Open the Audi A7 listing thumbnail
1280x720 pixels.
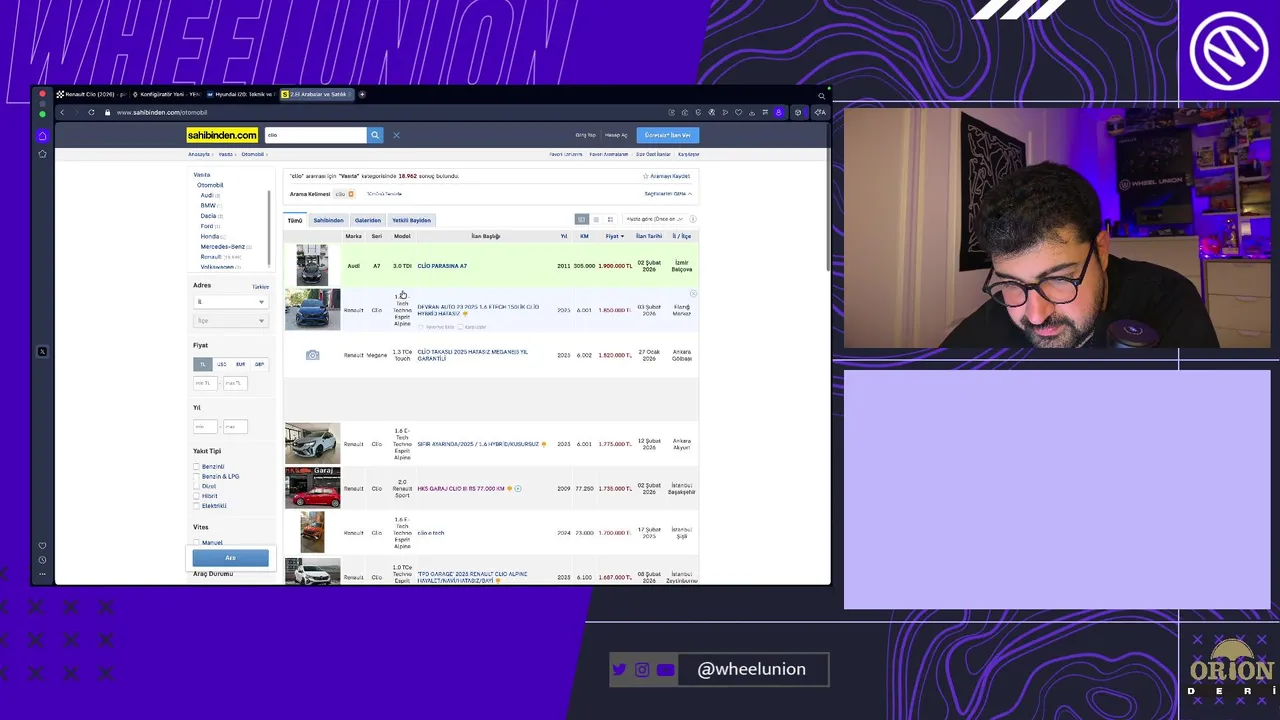point(312,265)
